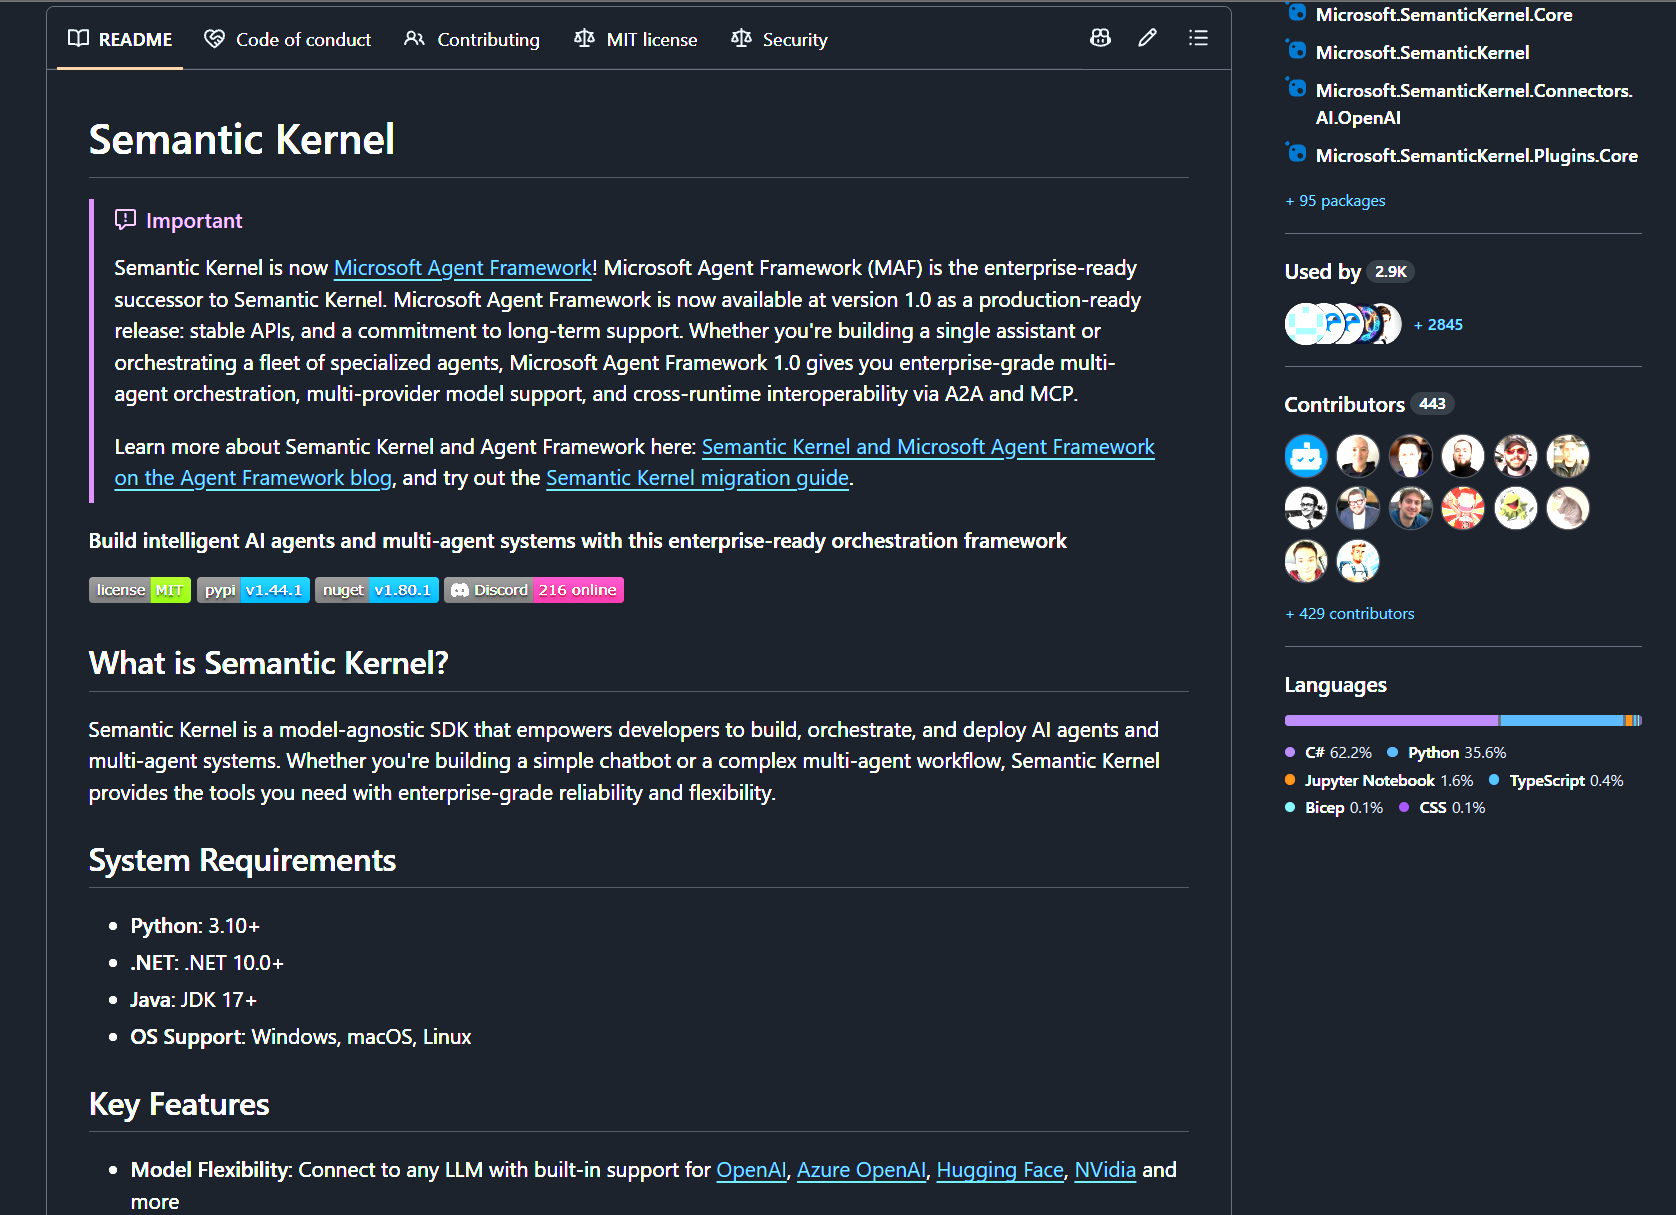This screenshot has width=1676, height=1215.
Task: Show the + 95 packages list
Action: click(x=1335, y=201)
